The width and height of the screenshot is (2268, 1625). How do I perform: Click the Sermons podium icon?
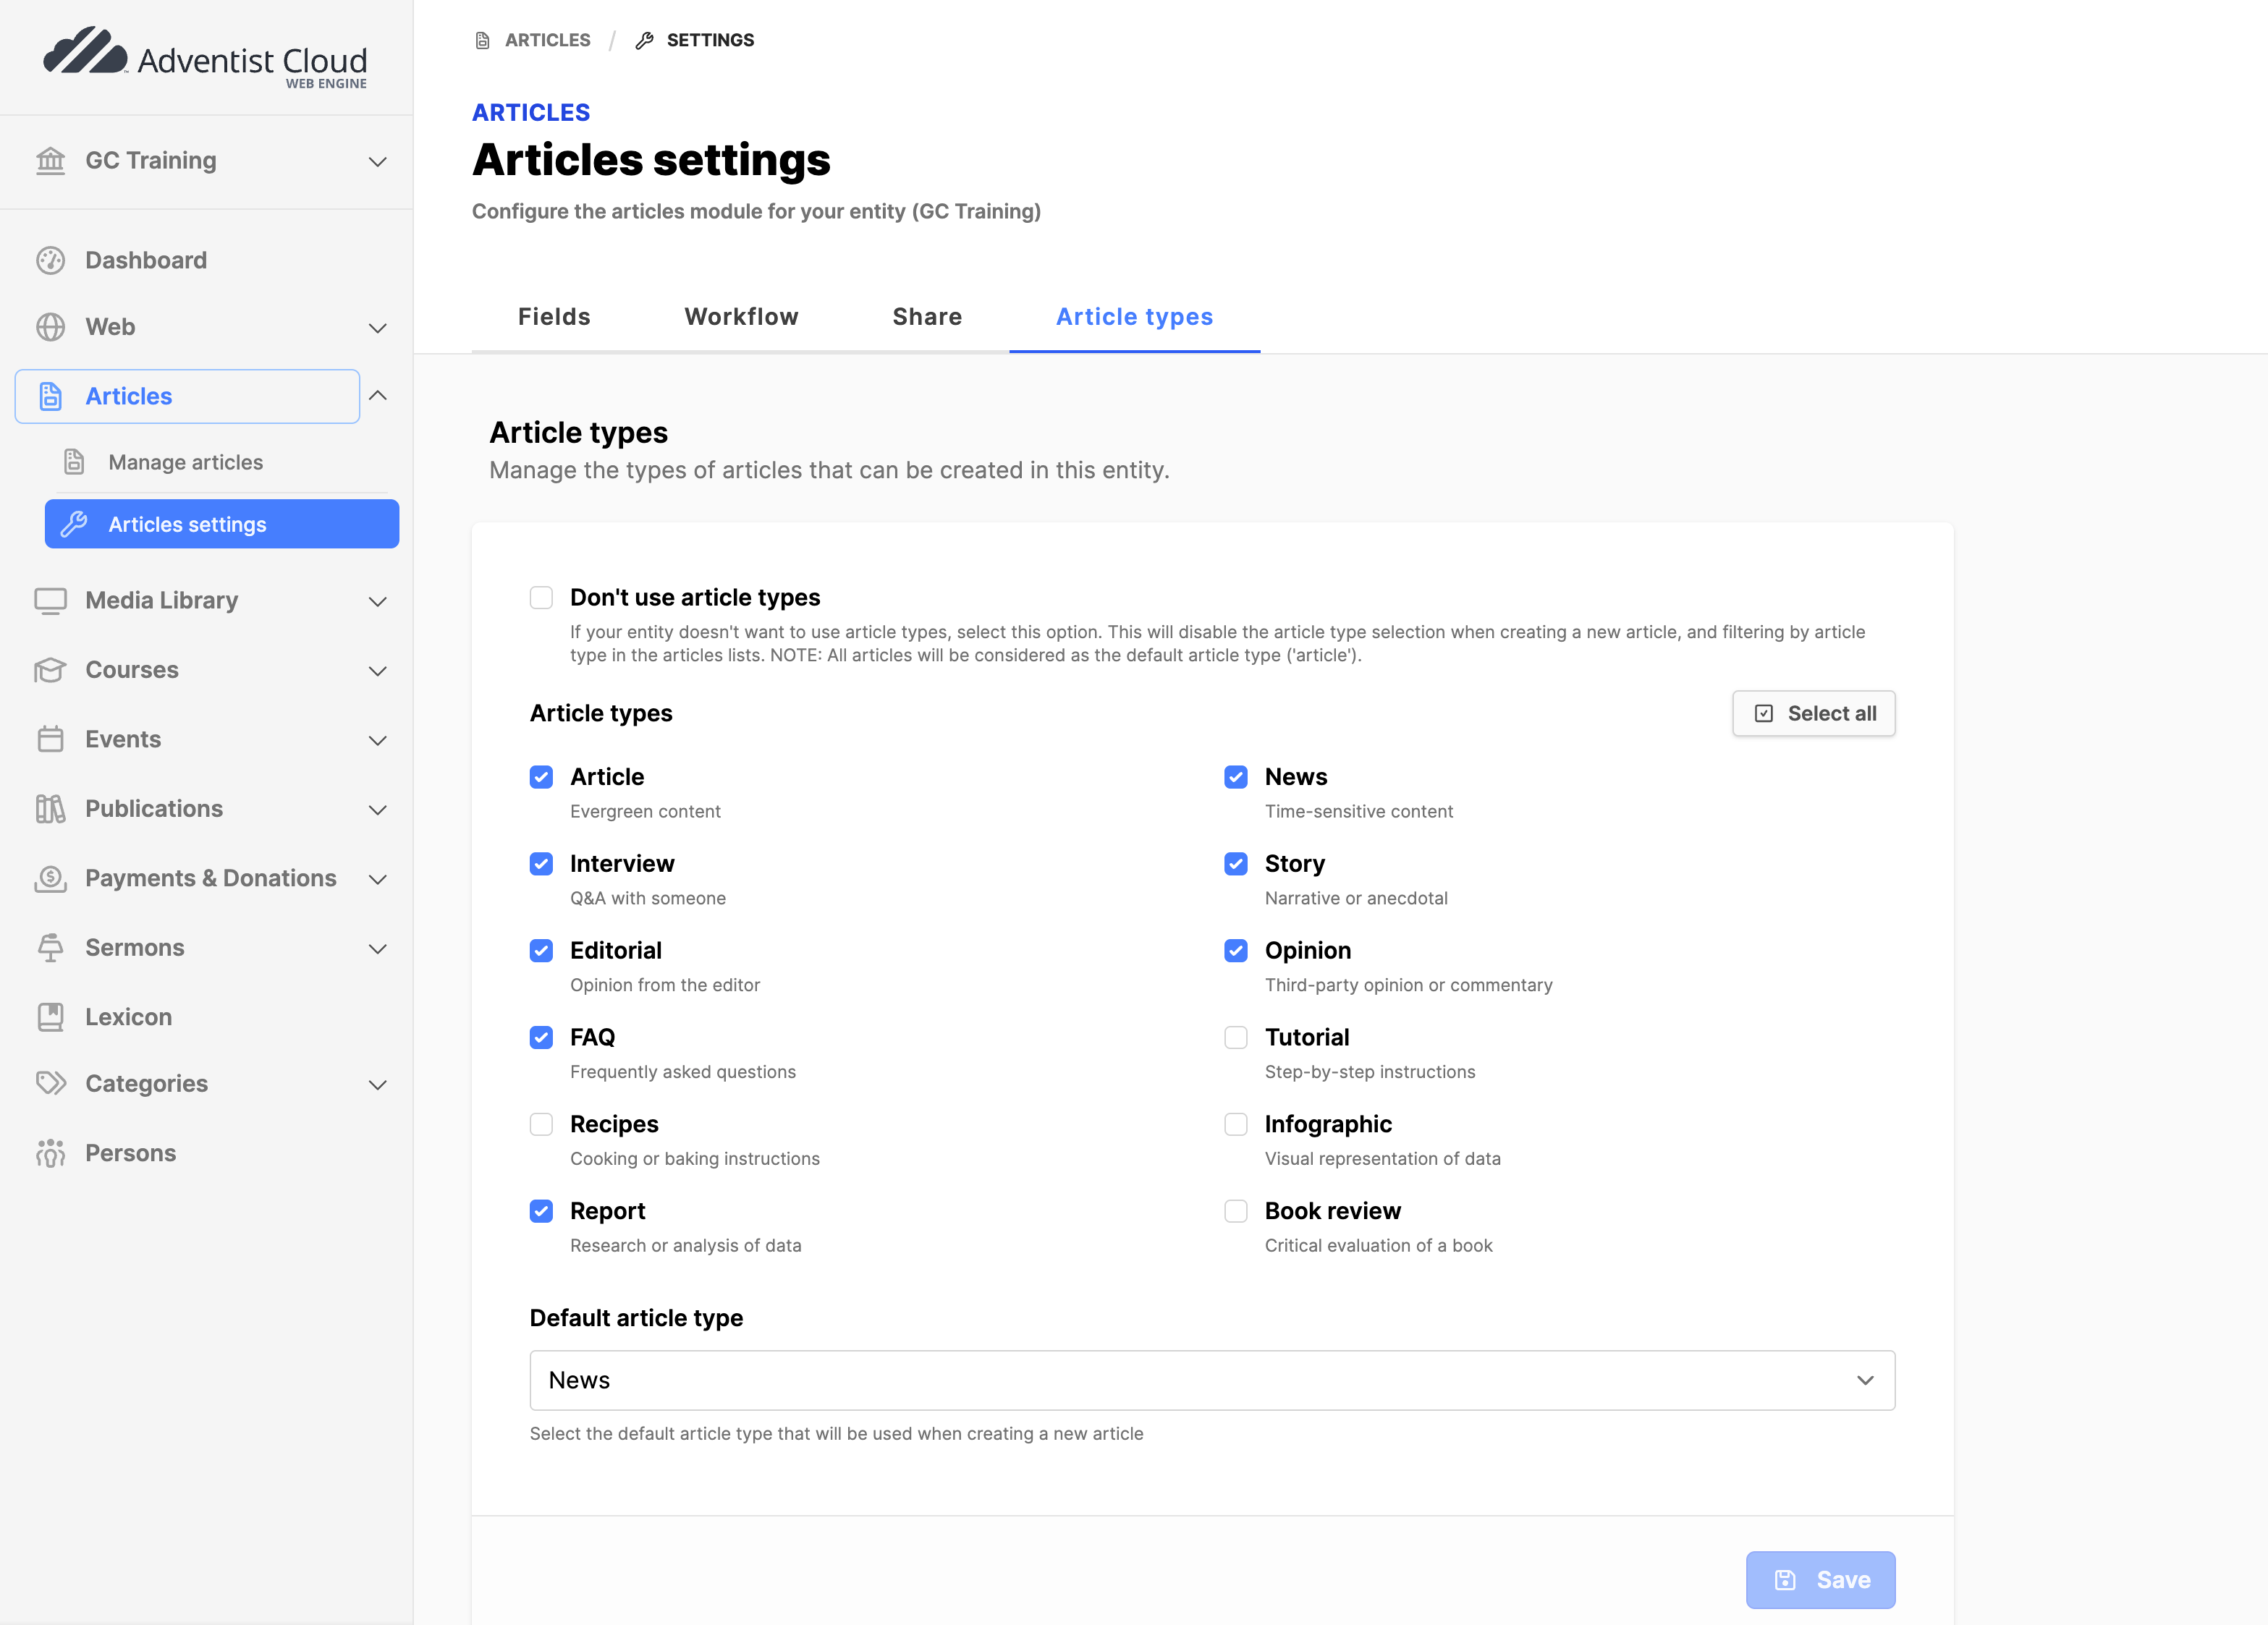pos(50,947)
